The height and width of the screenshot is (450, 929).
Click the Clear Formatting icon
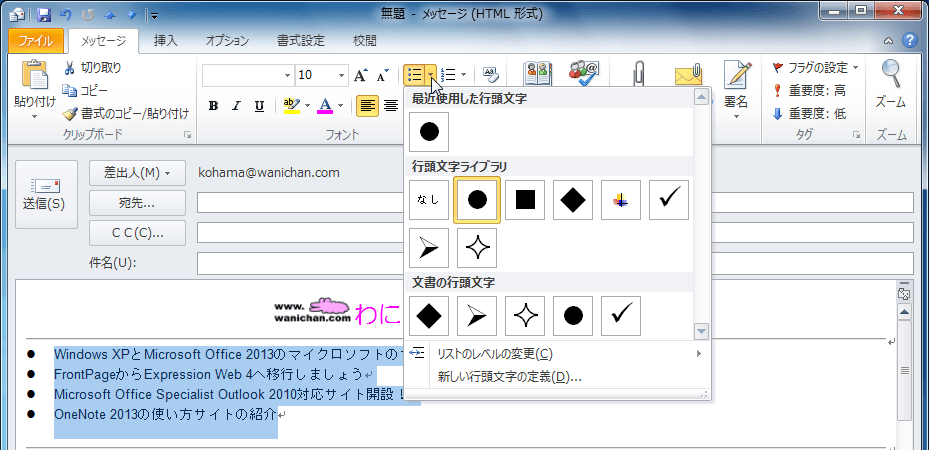tap(491, 75)
